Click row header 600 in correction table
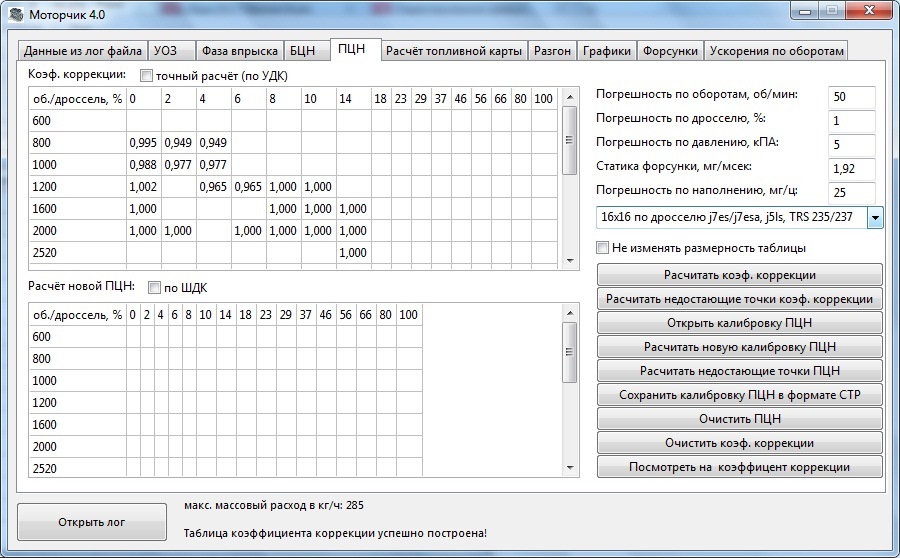Screen dimensions: 900x558 (x=78, y=121)
